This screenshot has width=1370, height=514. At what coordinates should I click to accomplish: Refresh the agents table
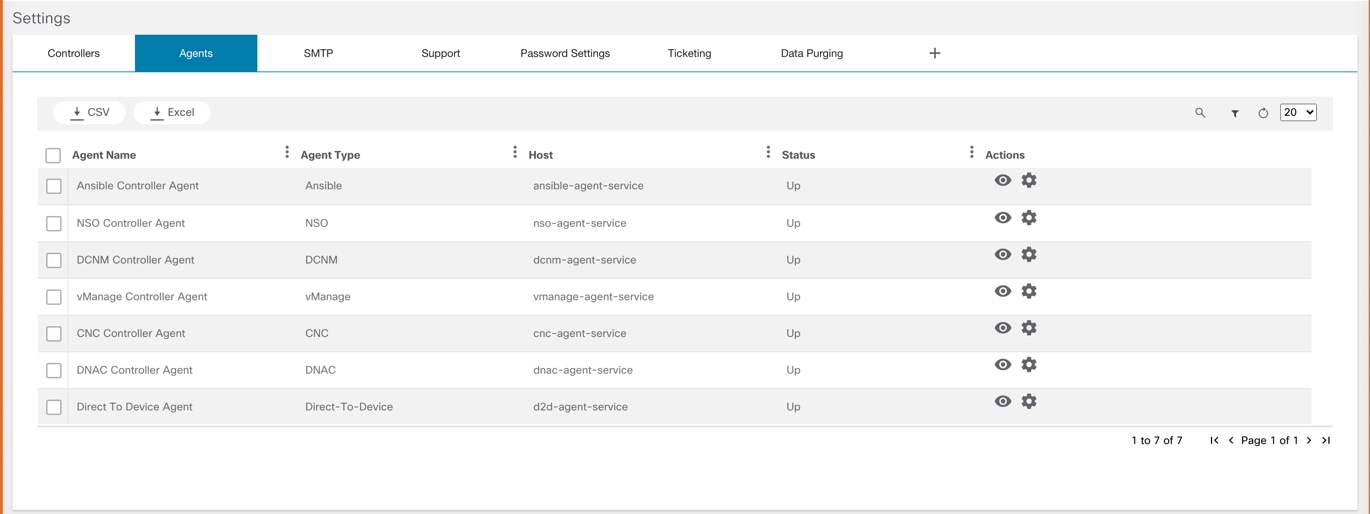click(1263, 113)
